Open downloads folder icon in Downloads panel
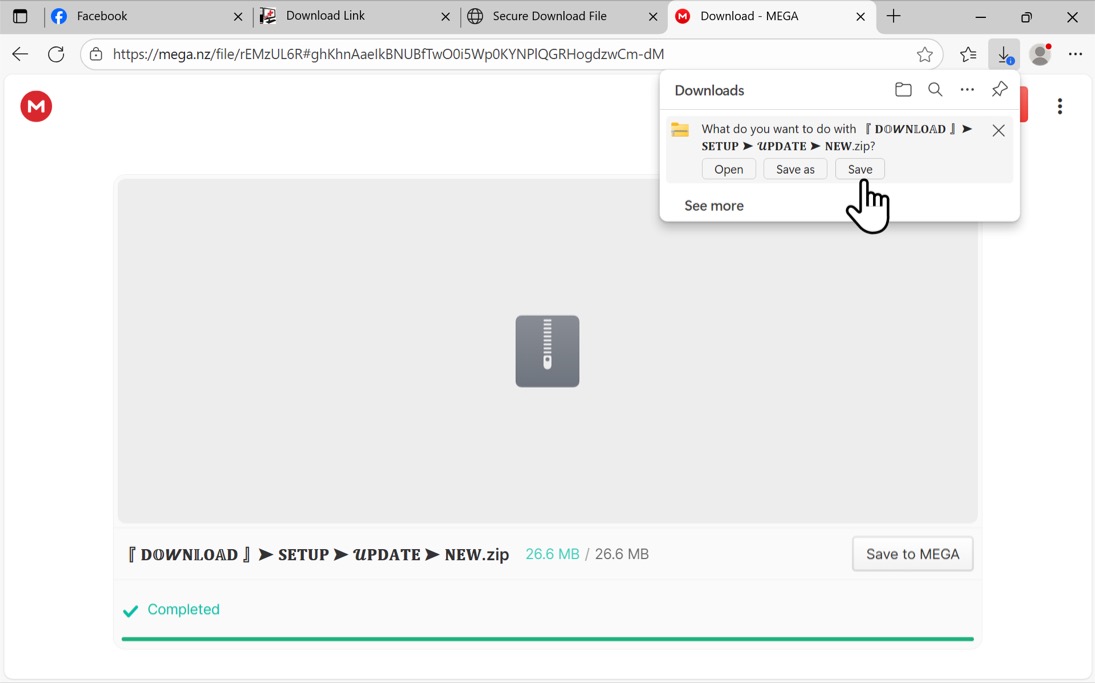The width and height of the screenshot is (1095, 683). point(903,89)
